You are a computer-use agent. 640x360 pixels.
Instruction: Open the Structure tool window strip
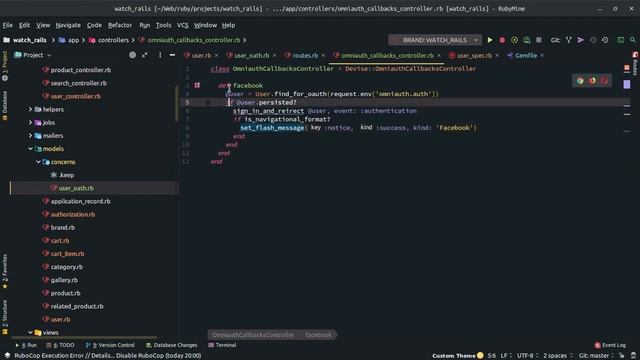[5, 317]
